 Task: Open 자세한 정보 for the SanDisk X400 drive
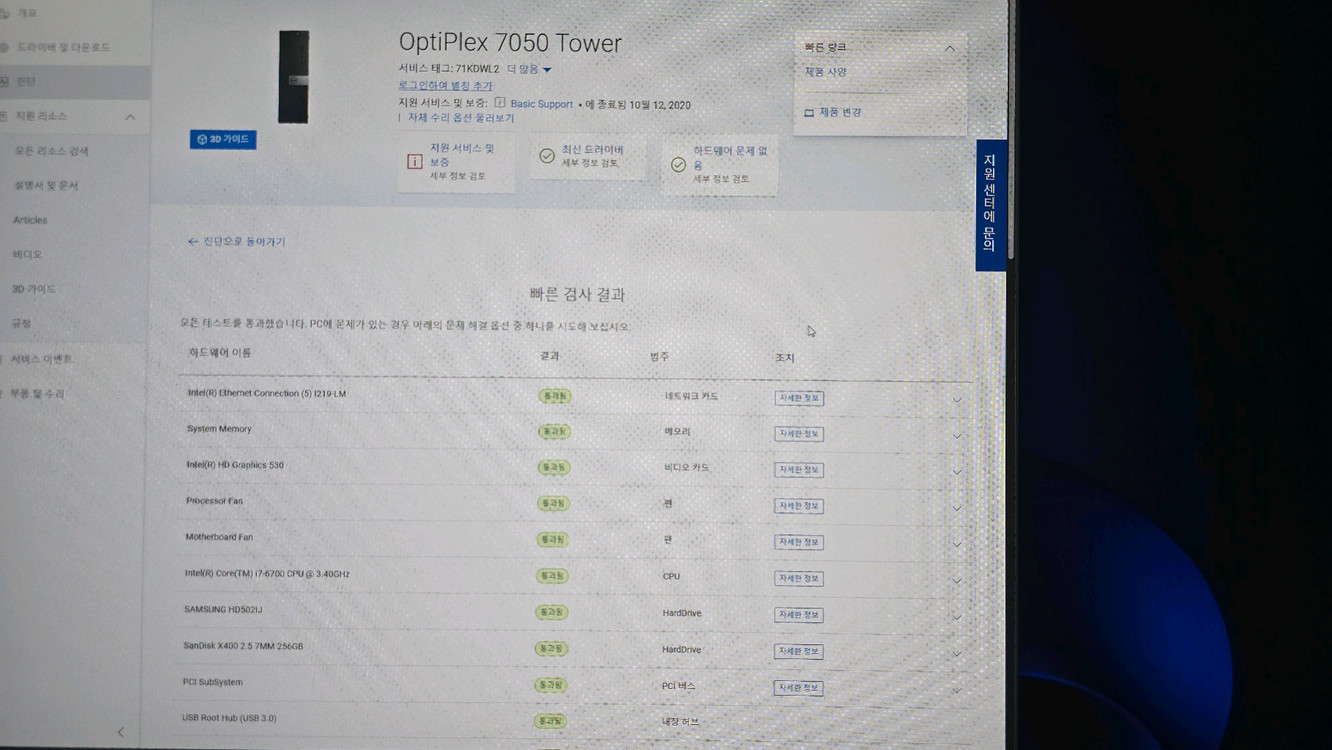tap(798, 651)
